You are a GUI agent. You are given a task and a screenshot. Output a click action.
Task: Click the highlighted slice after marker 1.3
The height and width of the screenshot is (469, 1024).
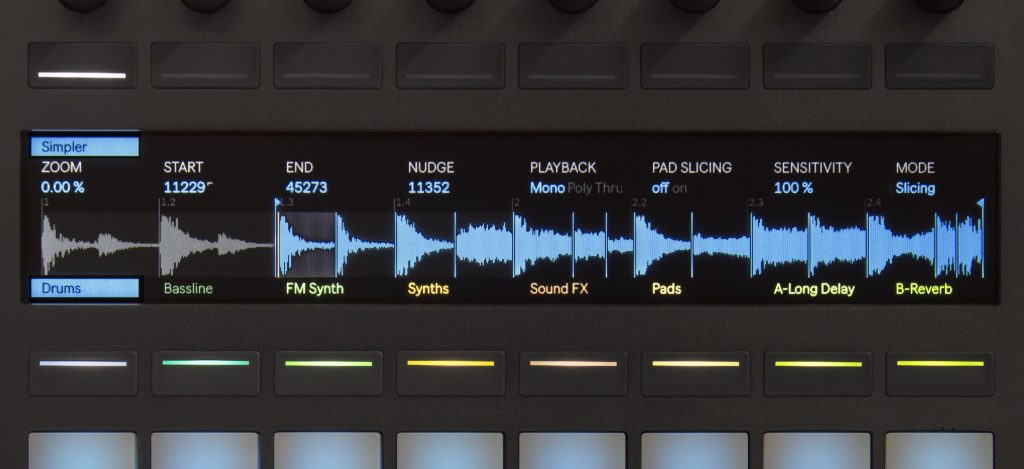(x=306, y=244)
